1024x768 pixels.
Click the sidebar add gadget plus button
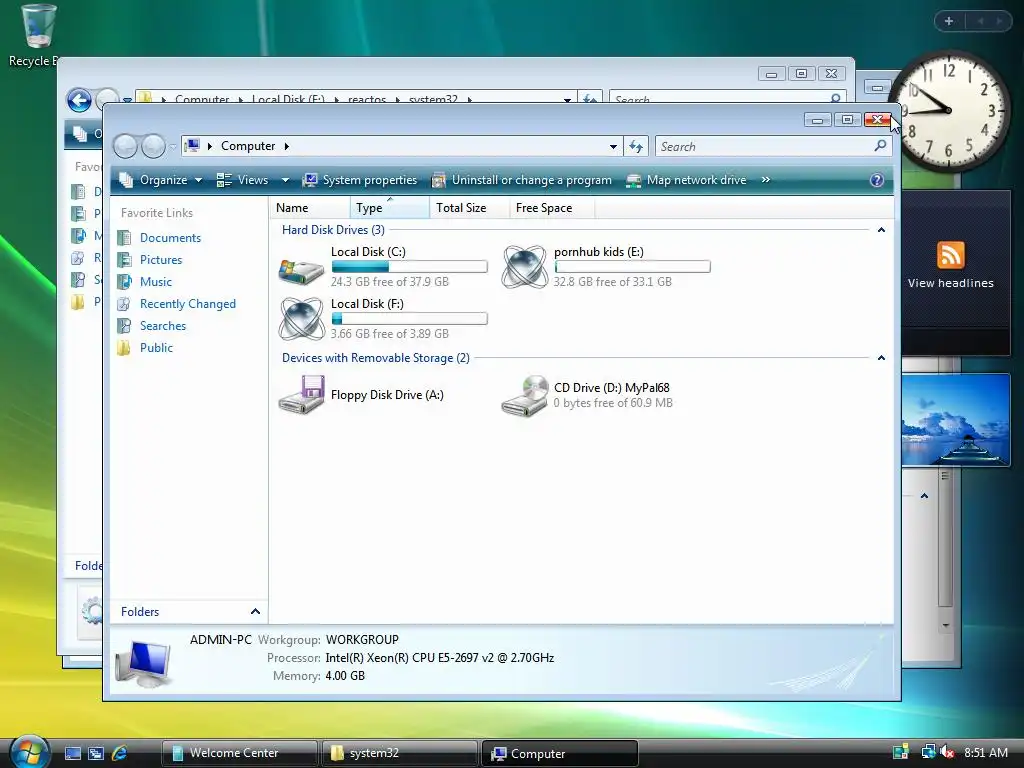[x=949, y=21]
